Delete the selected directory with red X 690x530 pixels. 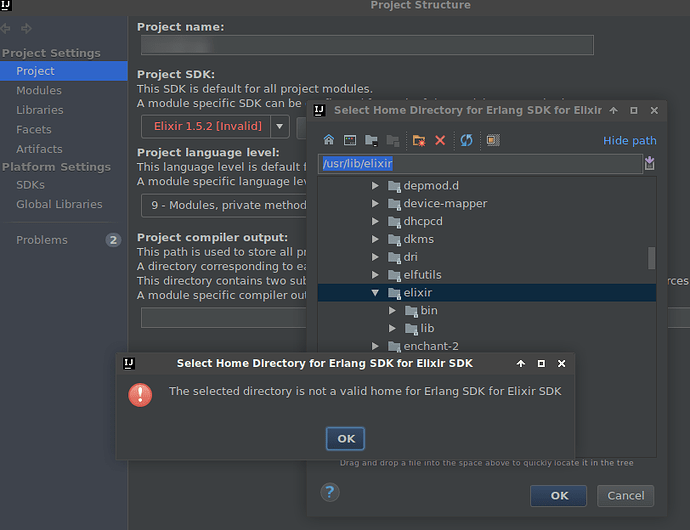tap(440, 140)
